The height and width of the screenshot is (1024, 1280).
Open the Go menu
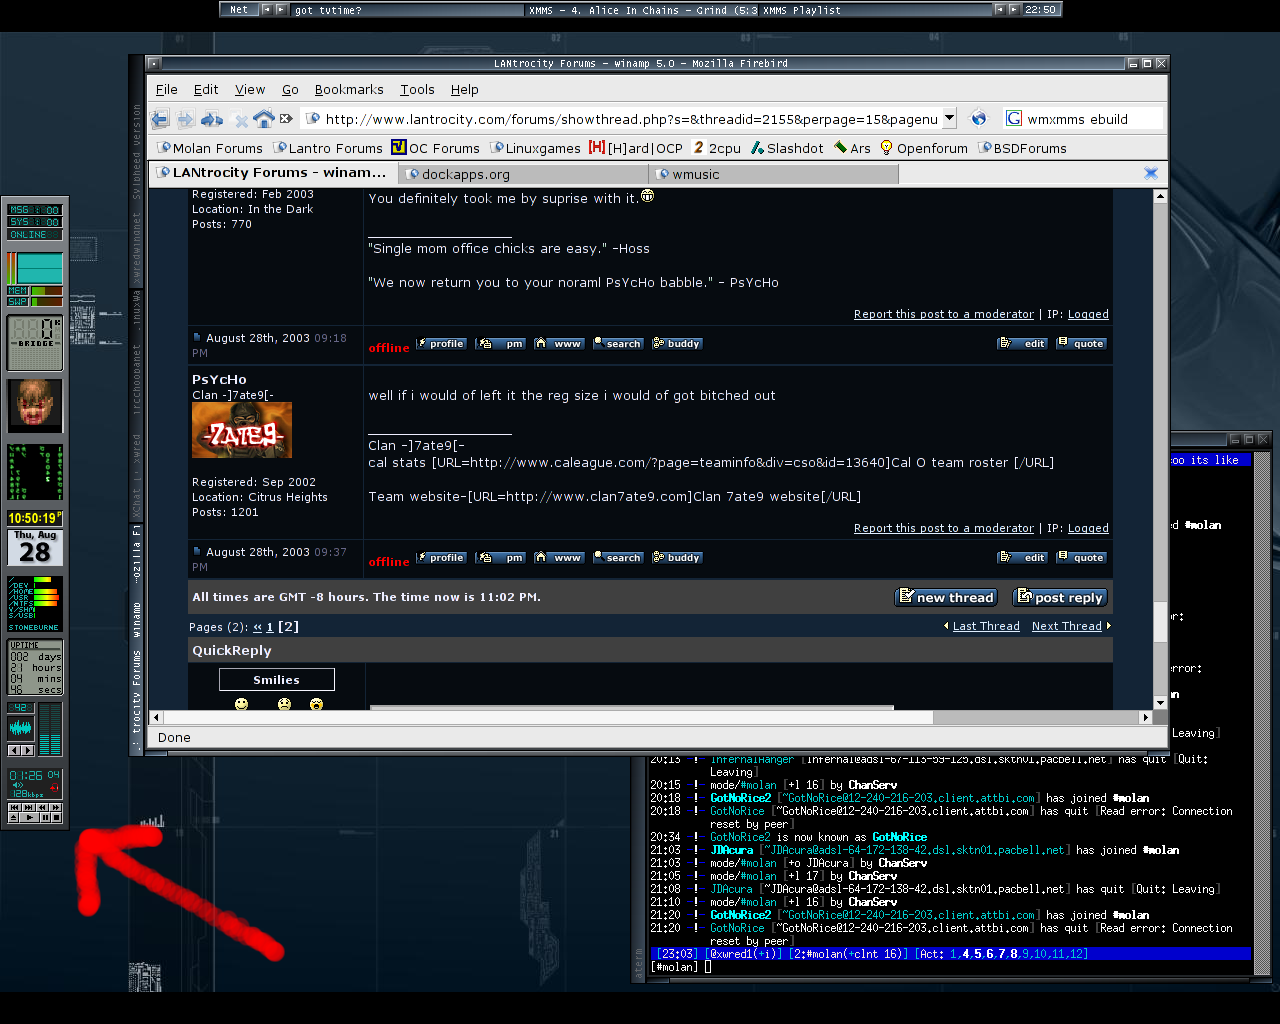click(x=290, y=89)
